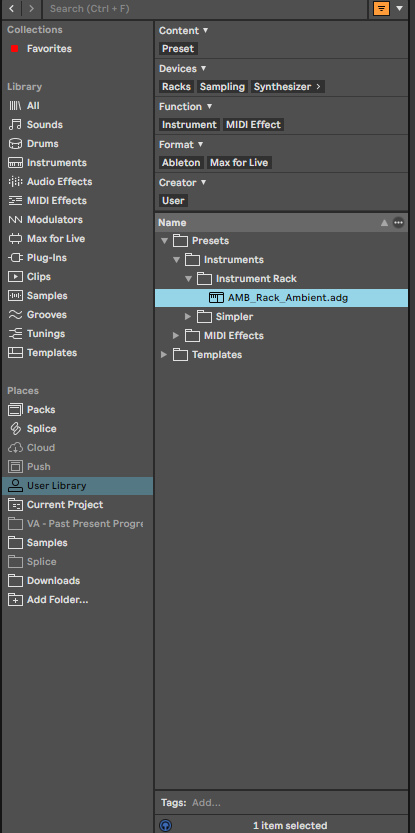The image size is (415, 833).
Task: Open the Drums library icon
Action: coord(15,144)
